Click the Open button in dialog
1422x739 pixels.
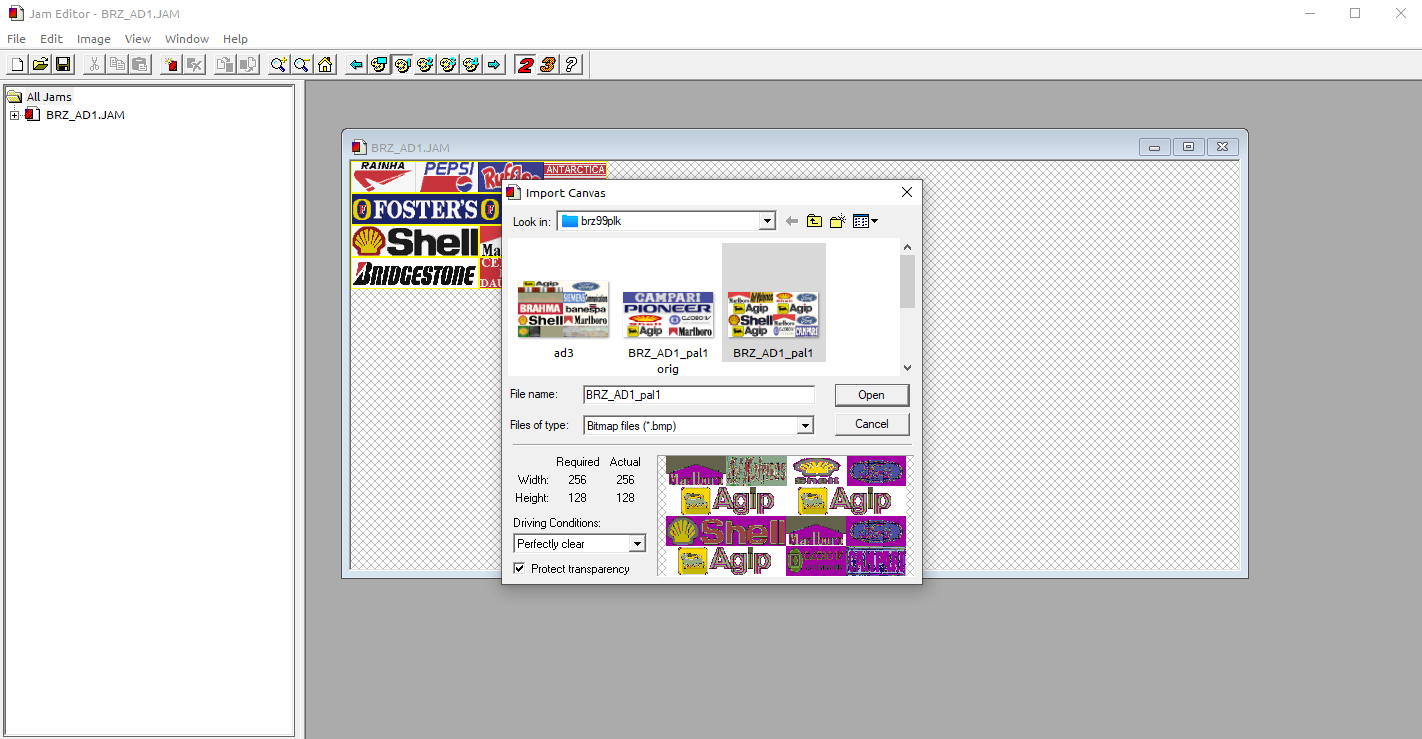(871, 395)
